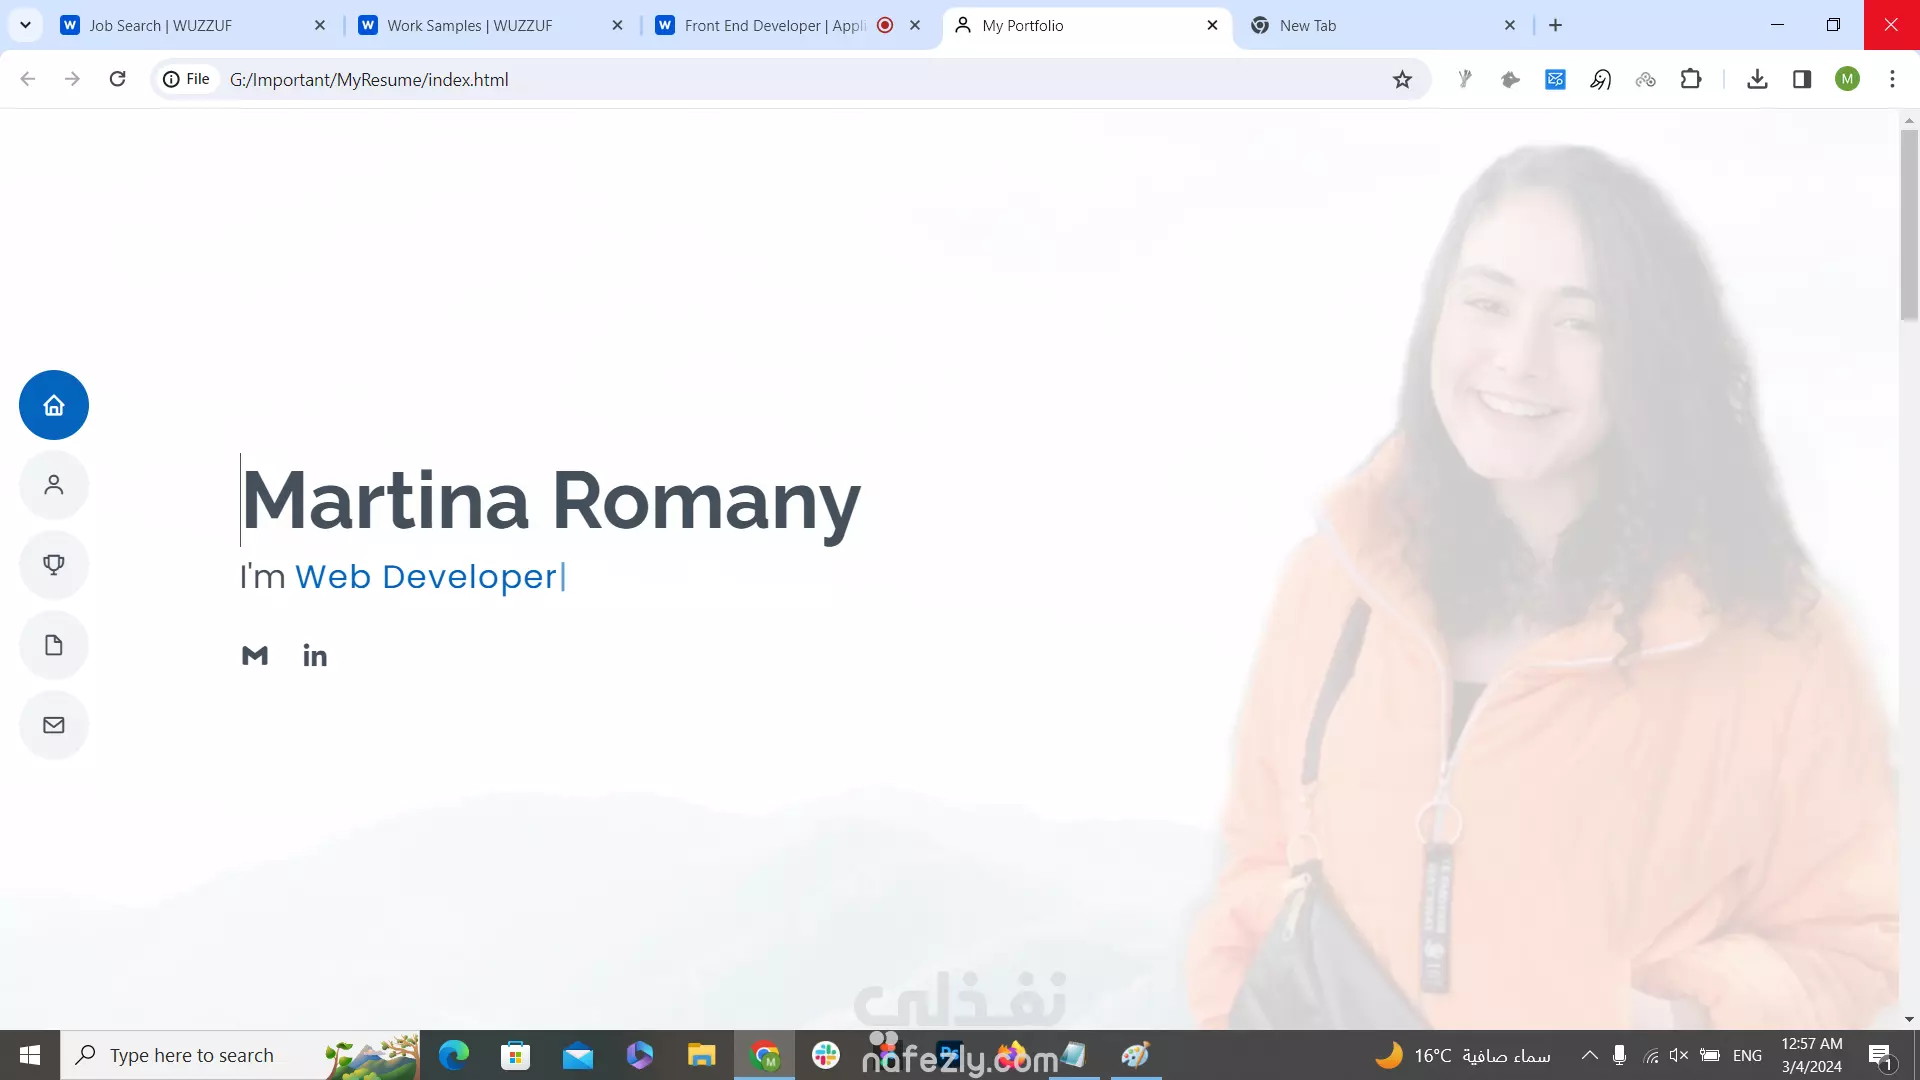Open the Extensions puzzle menu
The height and width of the screenshot is (1080, 1920).
(x=1691, y=79)
